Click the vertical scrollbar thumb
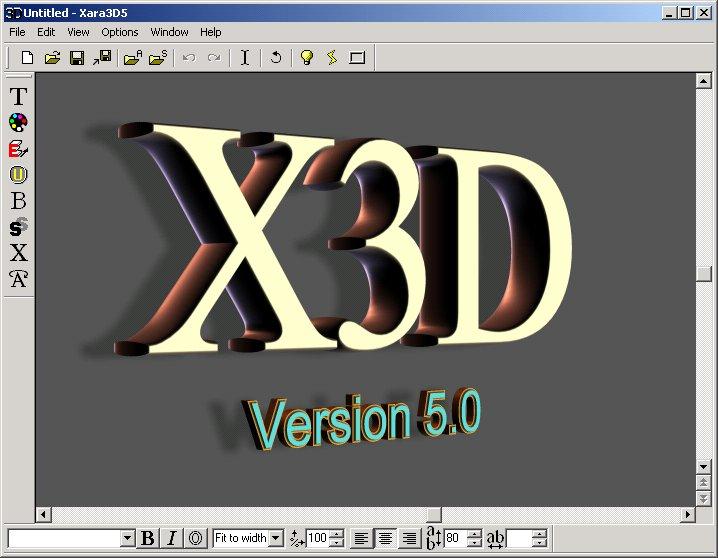Screen dimensions: 718x558 tap(703, 273)
